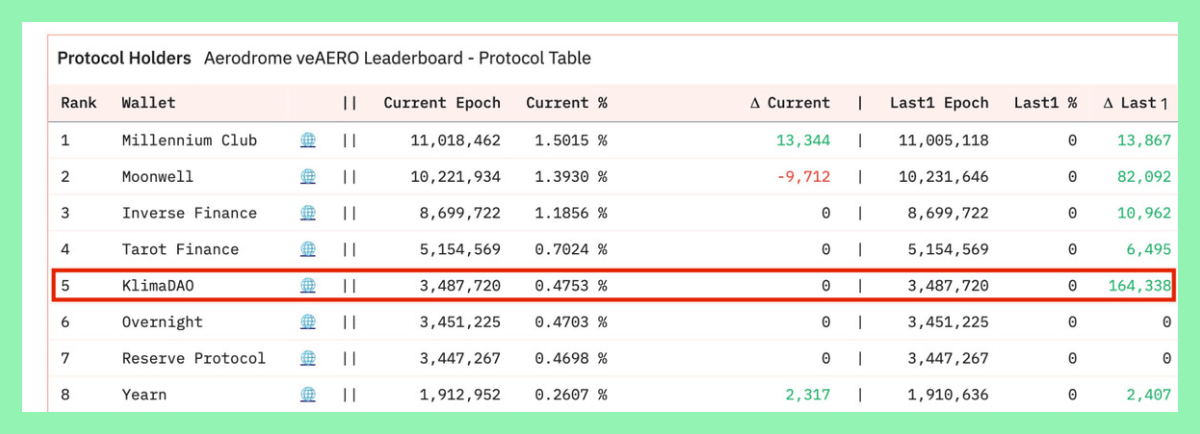Click delta Last1 value 164,338
Screen dimensions: 1200x434
click(x=1139, y=286)
